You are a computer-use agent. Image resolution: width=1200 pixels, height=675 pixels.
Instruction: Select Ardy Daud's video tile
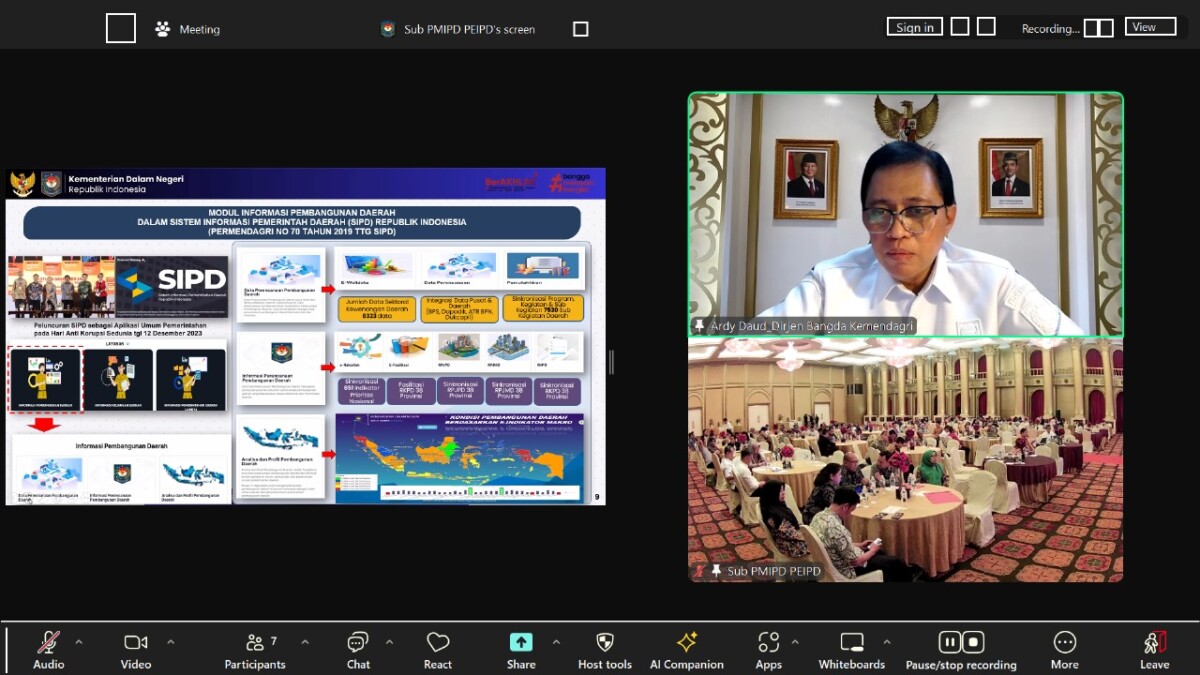[905, 214]
